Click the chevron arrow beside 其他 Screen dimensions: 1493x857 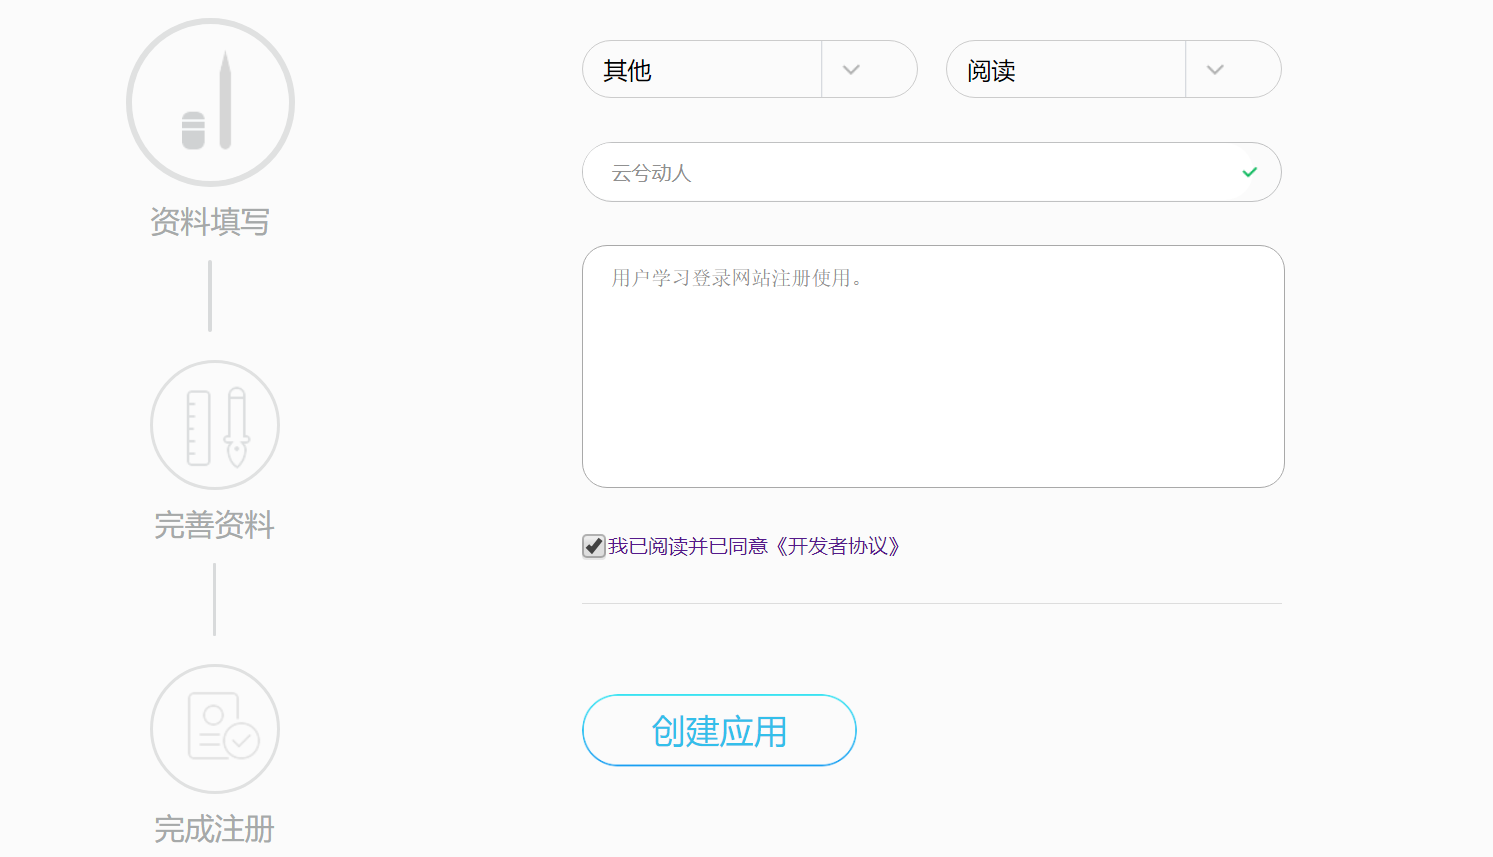pyautogui.click(x=851, y=70)
